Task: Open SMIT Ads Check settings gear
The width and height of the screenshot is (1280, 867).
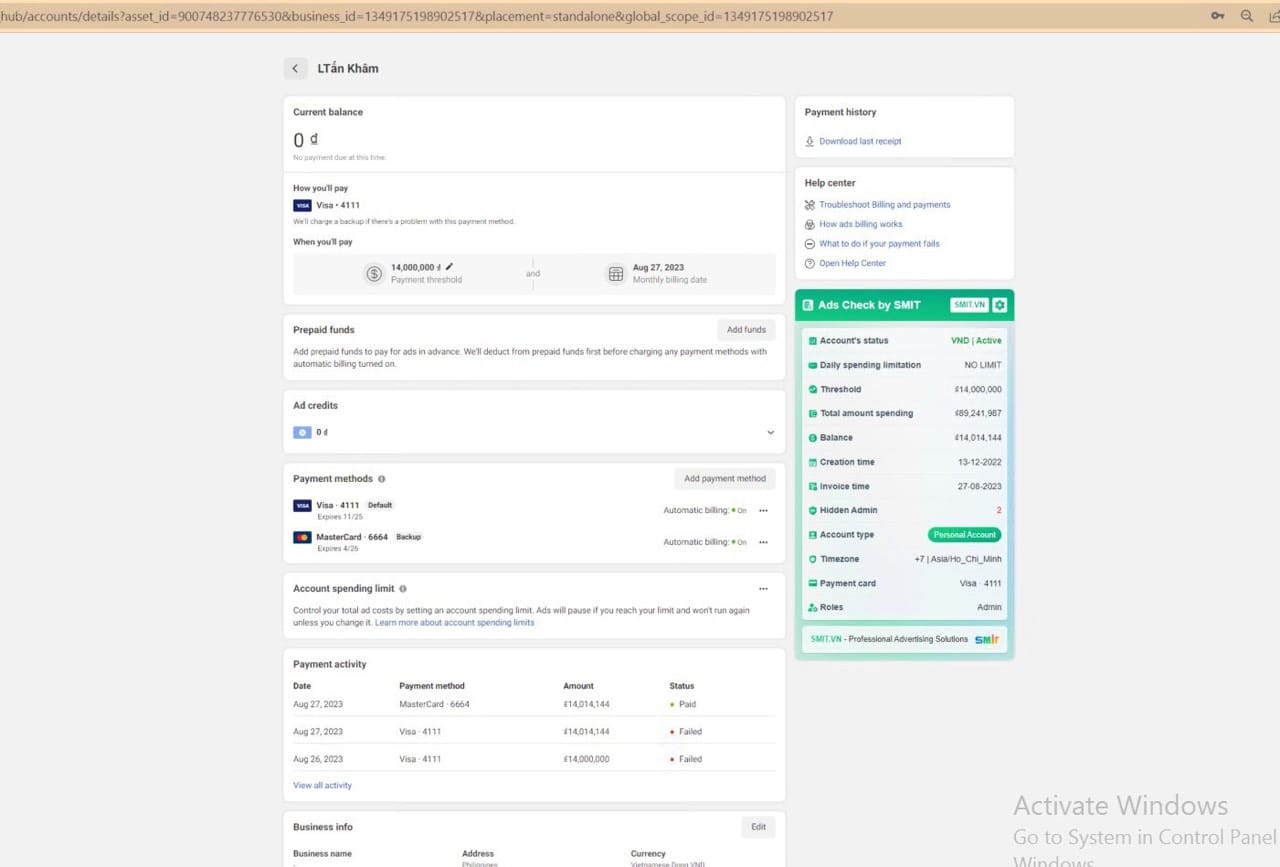Action: [x=999, y=305]
